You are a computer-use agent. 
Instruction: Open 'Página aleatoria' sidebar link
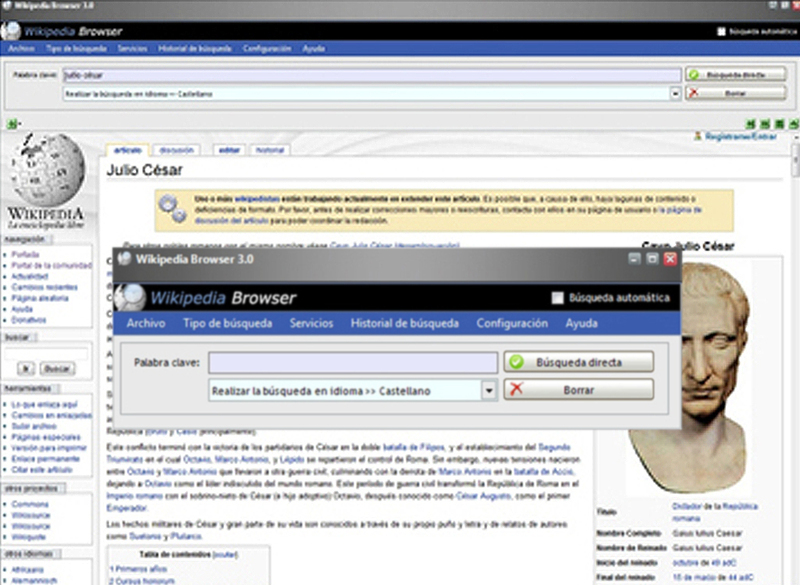40,298
